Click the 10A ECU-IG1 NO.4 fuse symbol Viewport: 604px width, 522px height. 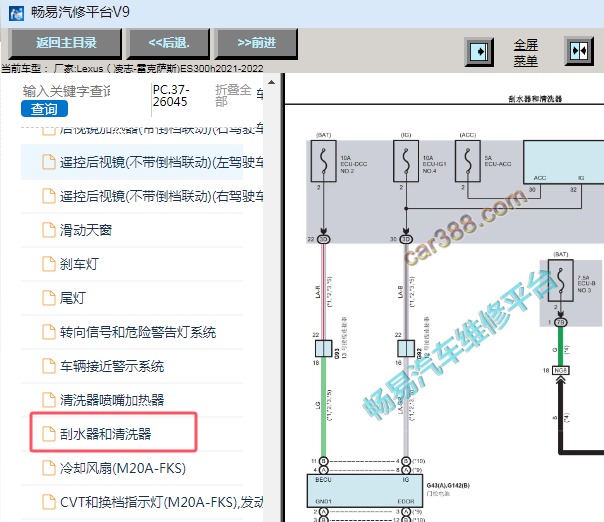406,161
